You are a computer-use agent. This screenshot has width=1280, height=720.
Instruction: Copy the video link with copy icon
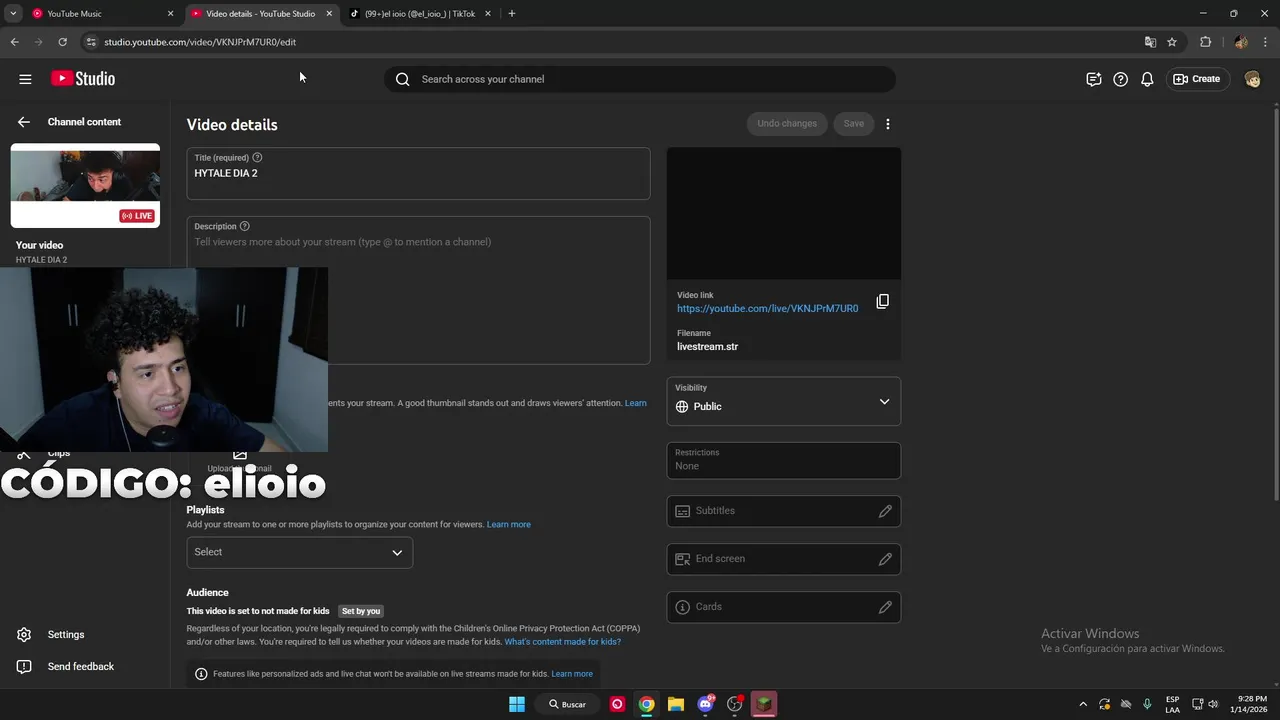(x=882, y=301)
